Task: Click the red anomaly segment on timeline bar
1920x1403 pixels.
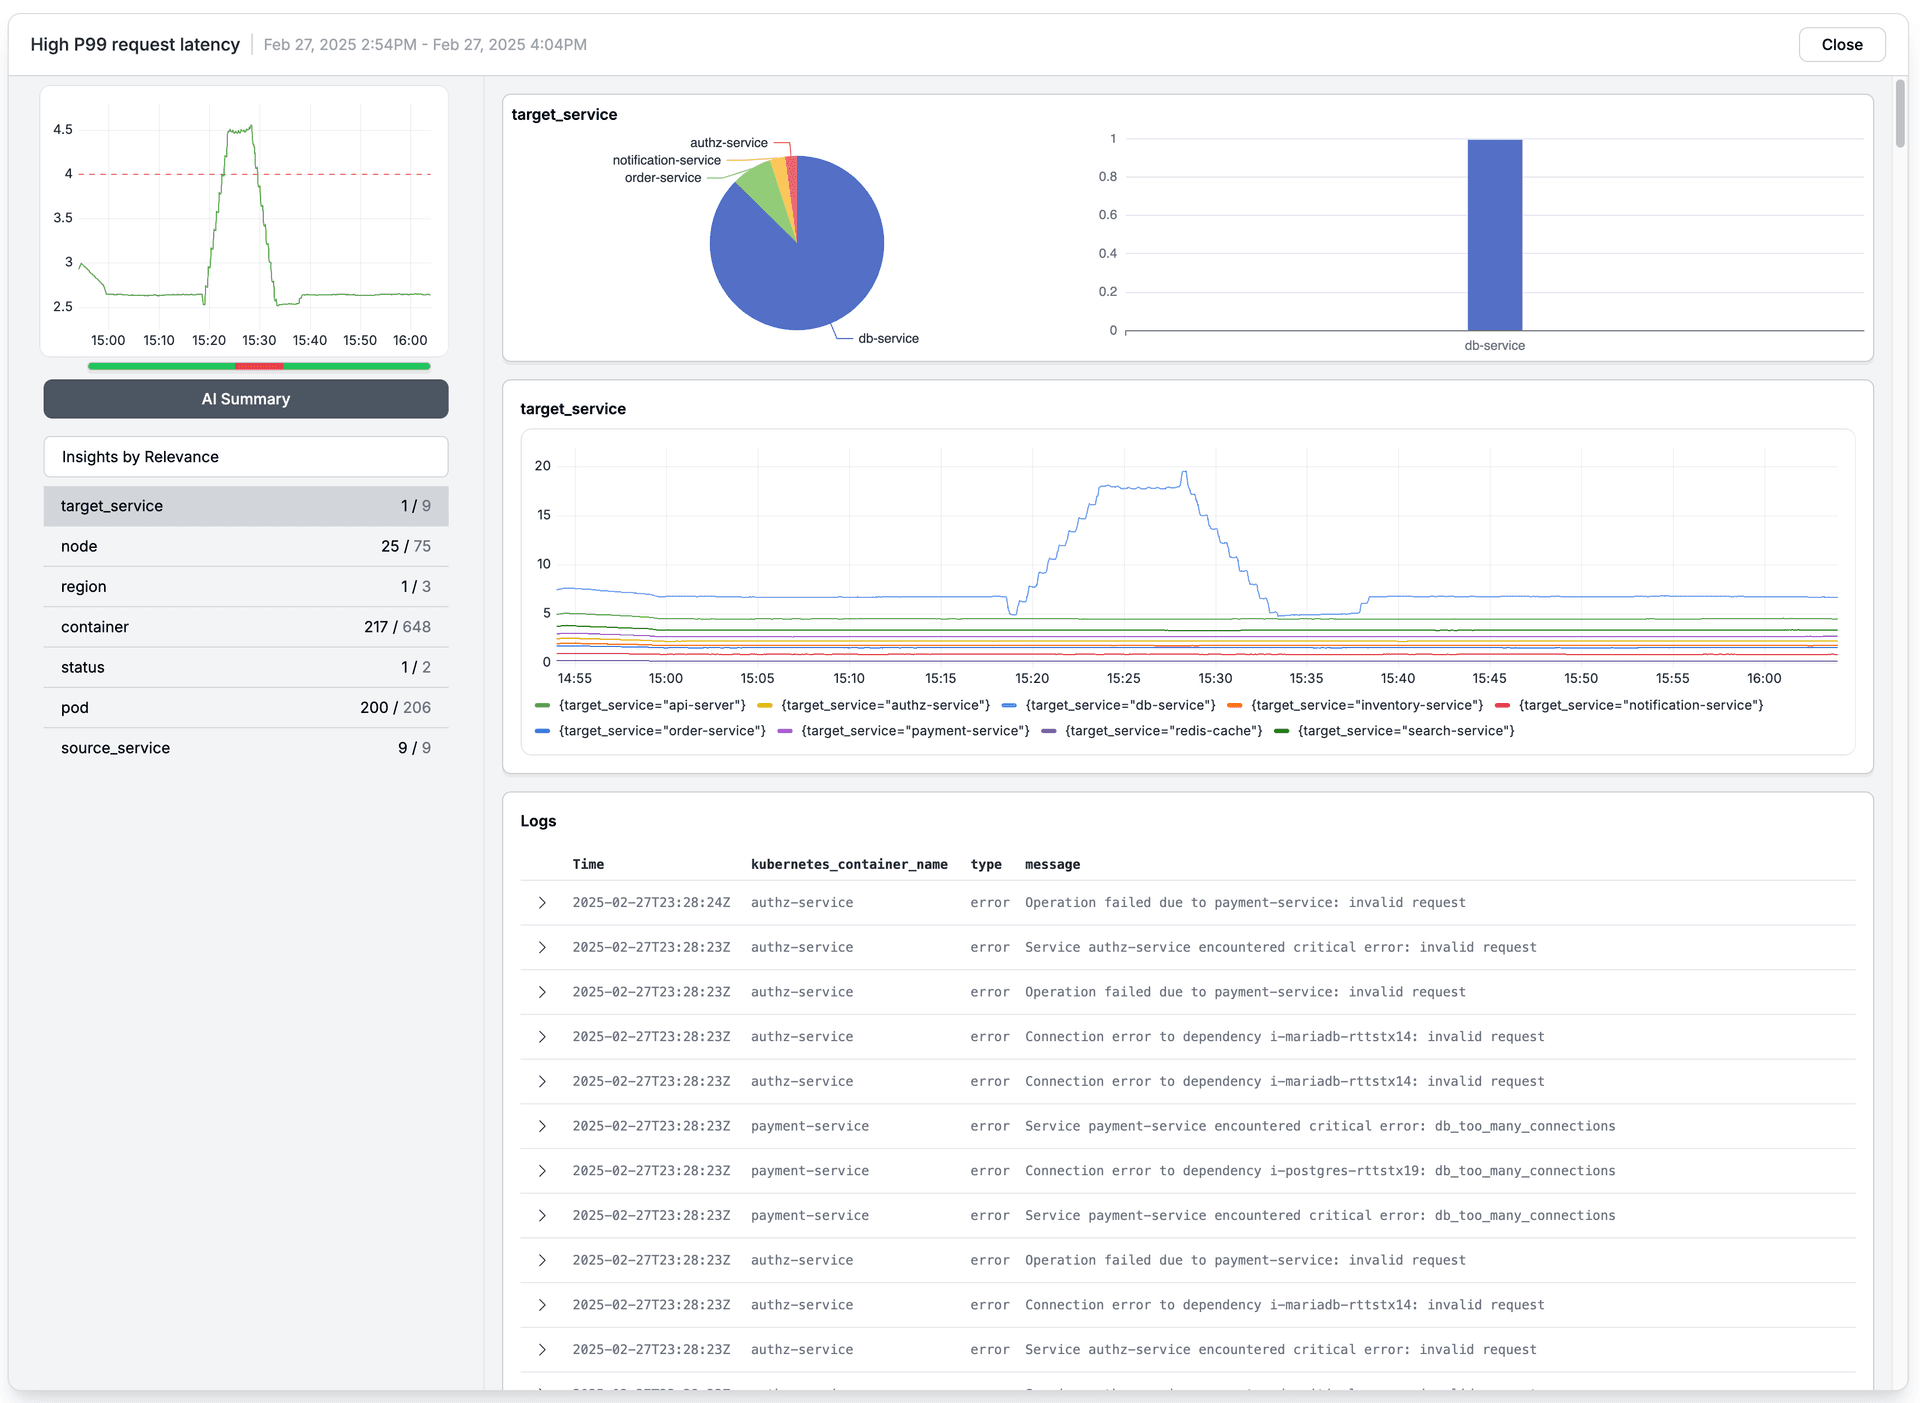Action: coord(259,367)
